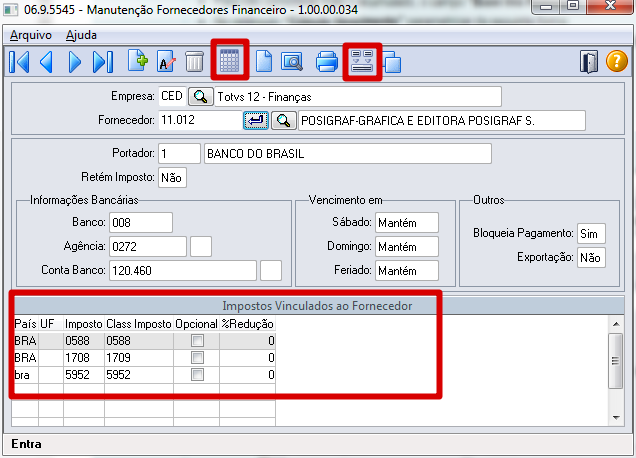Select Imposto cell 1708
The height and width of the screenshot is (458, 636).
pyautogui.click(x=84, y=358)
